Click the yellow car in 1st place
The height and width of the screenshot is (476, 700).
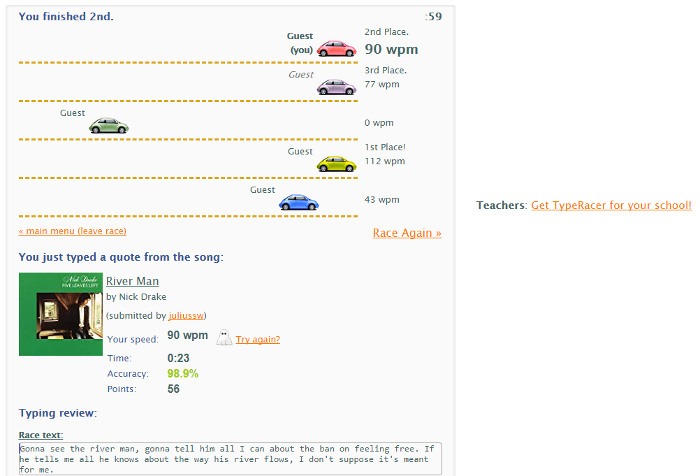coord(337,164)
